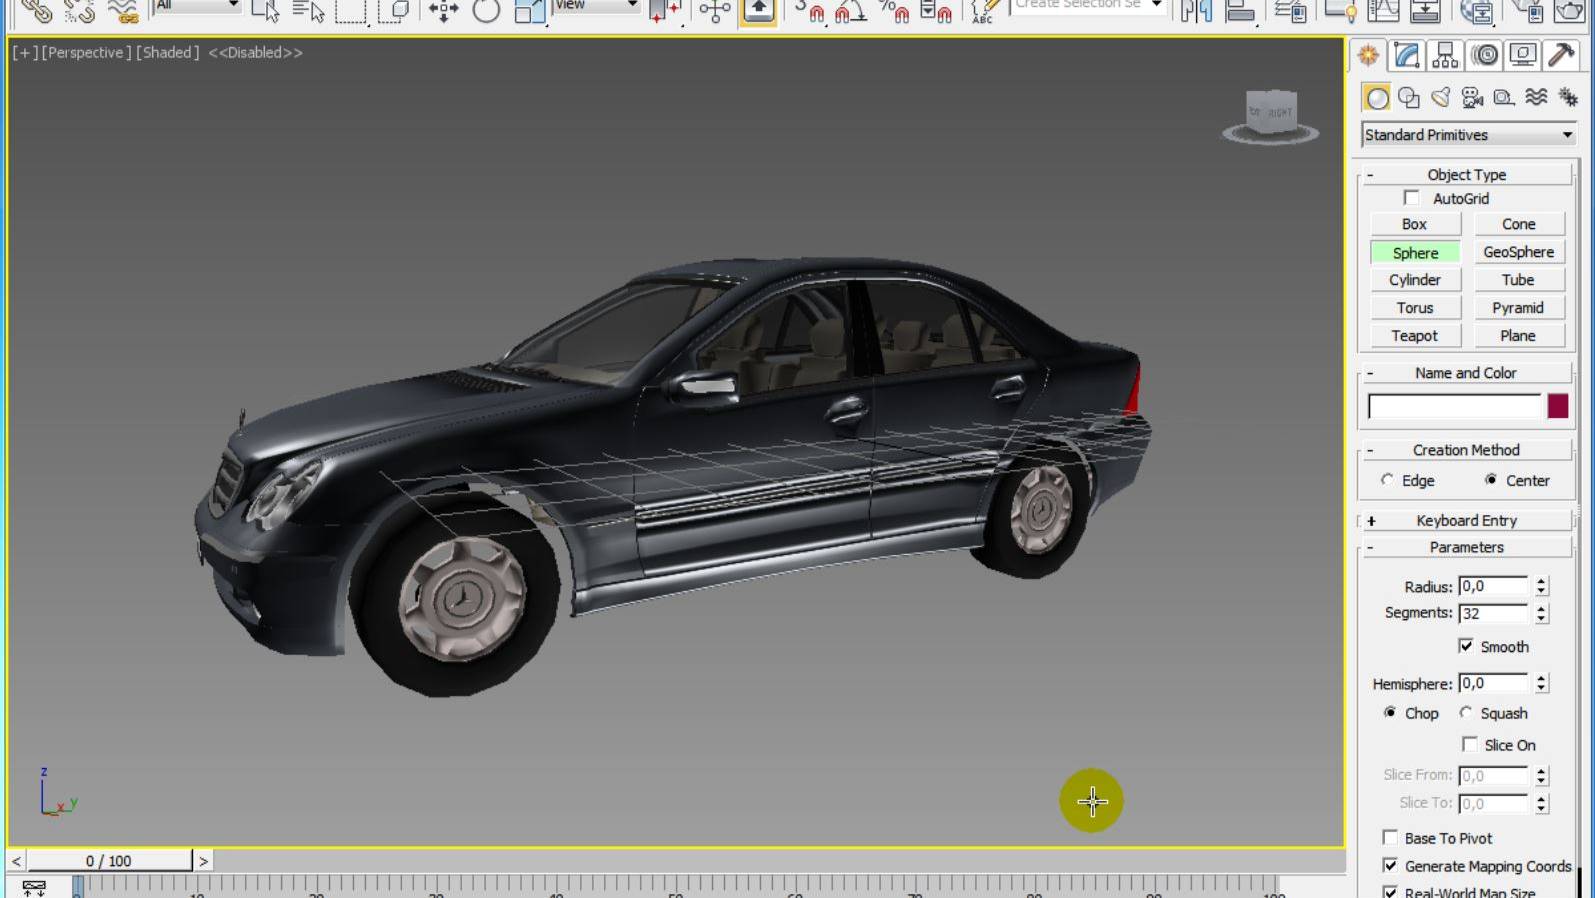Viewport: 1595px width, 898px height.
Task: Switch to Create panel tab
Action: (x=1368, y=55)
